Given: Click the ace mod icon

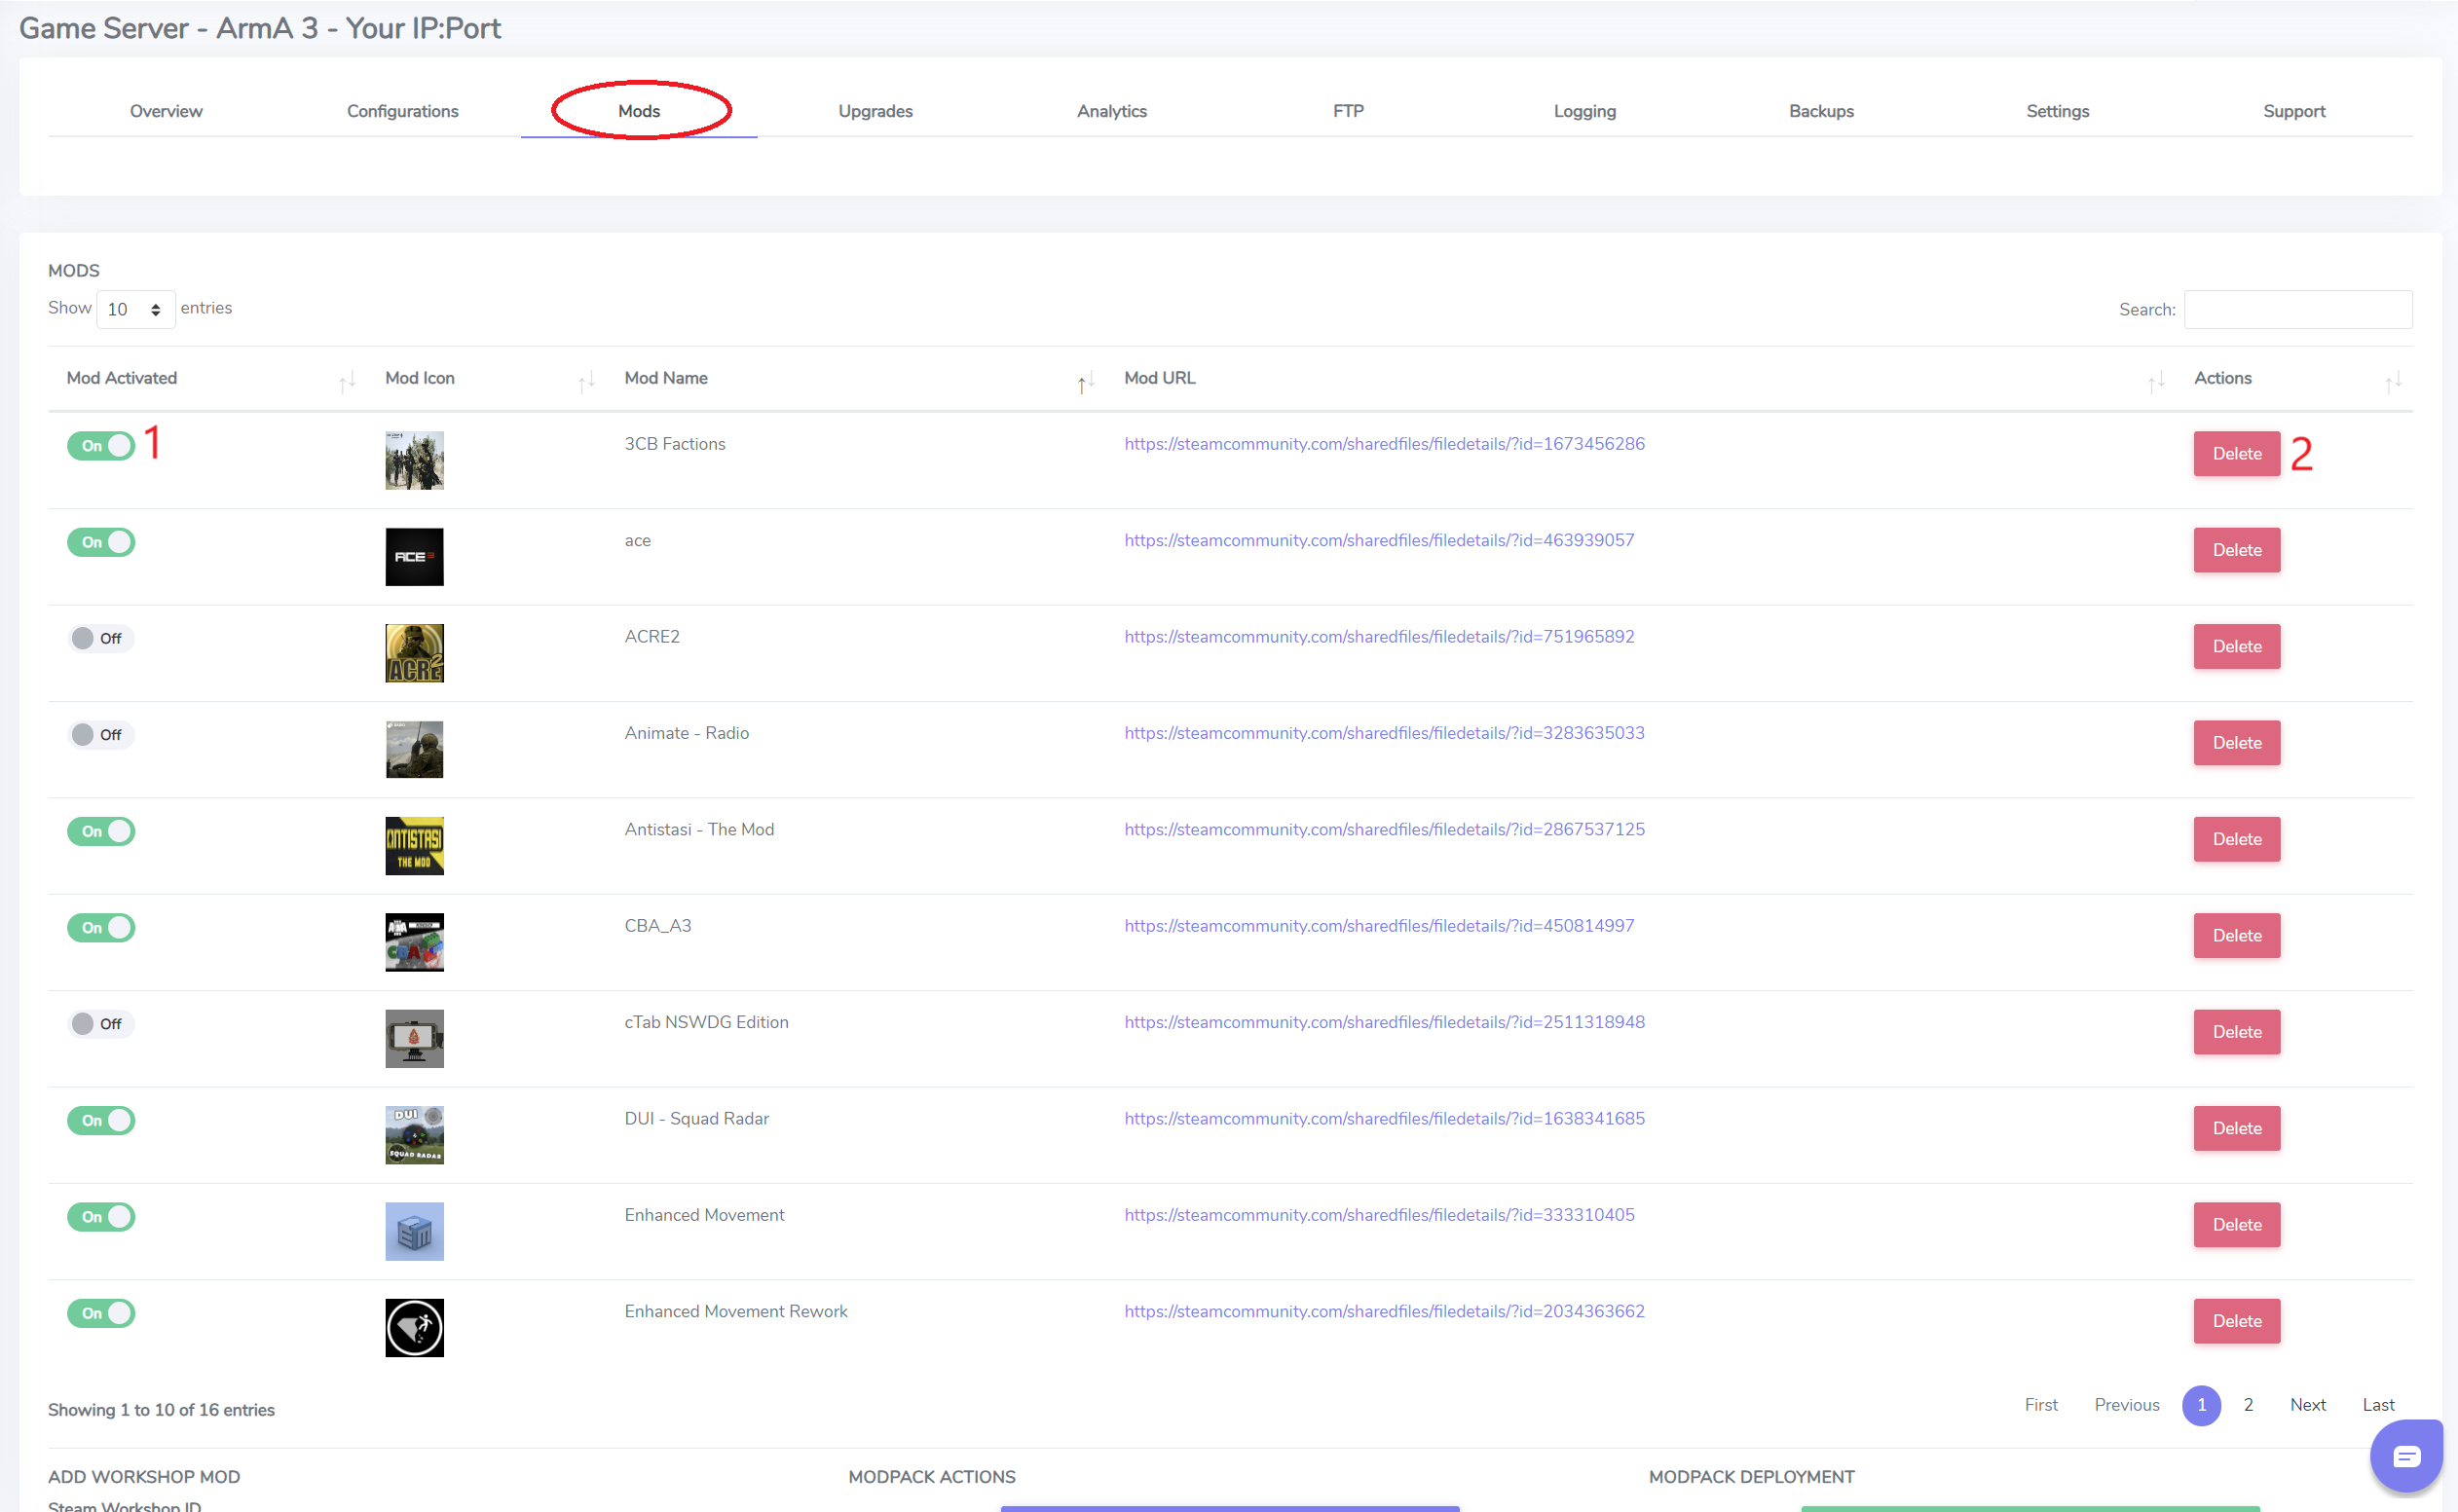Looking at the screenshot, I should (x=414, y=556).
